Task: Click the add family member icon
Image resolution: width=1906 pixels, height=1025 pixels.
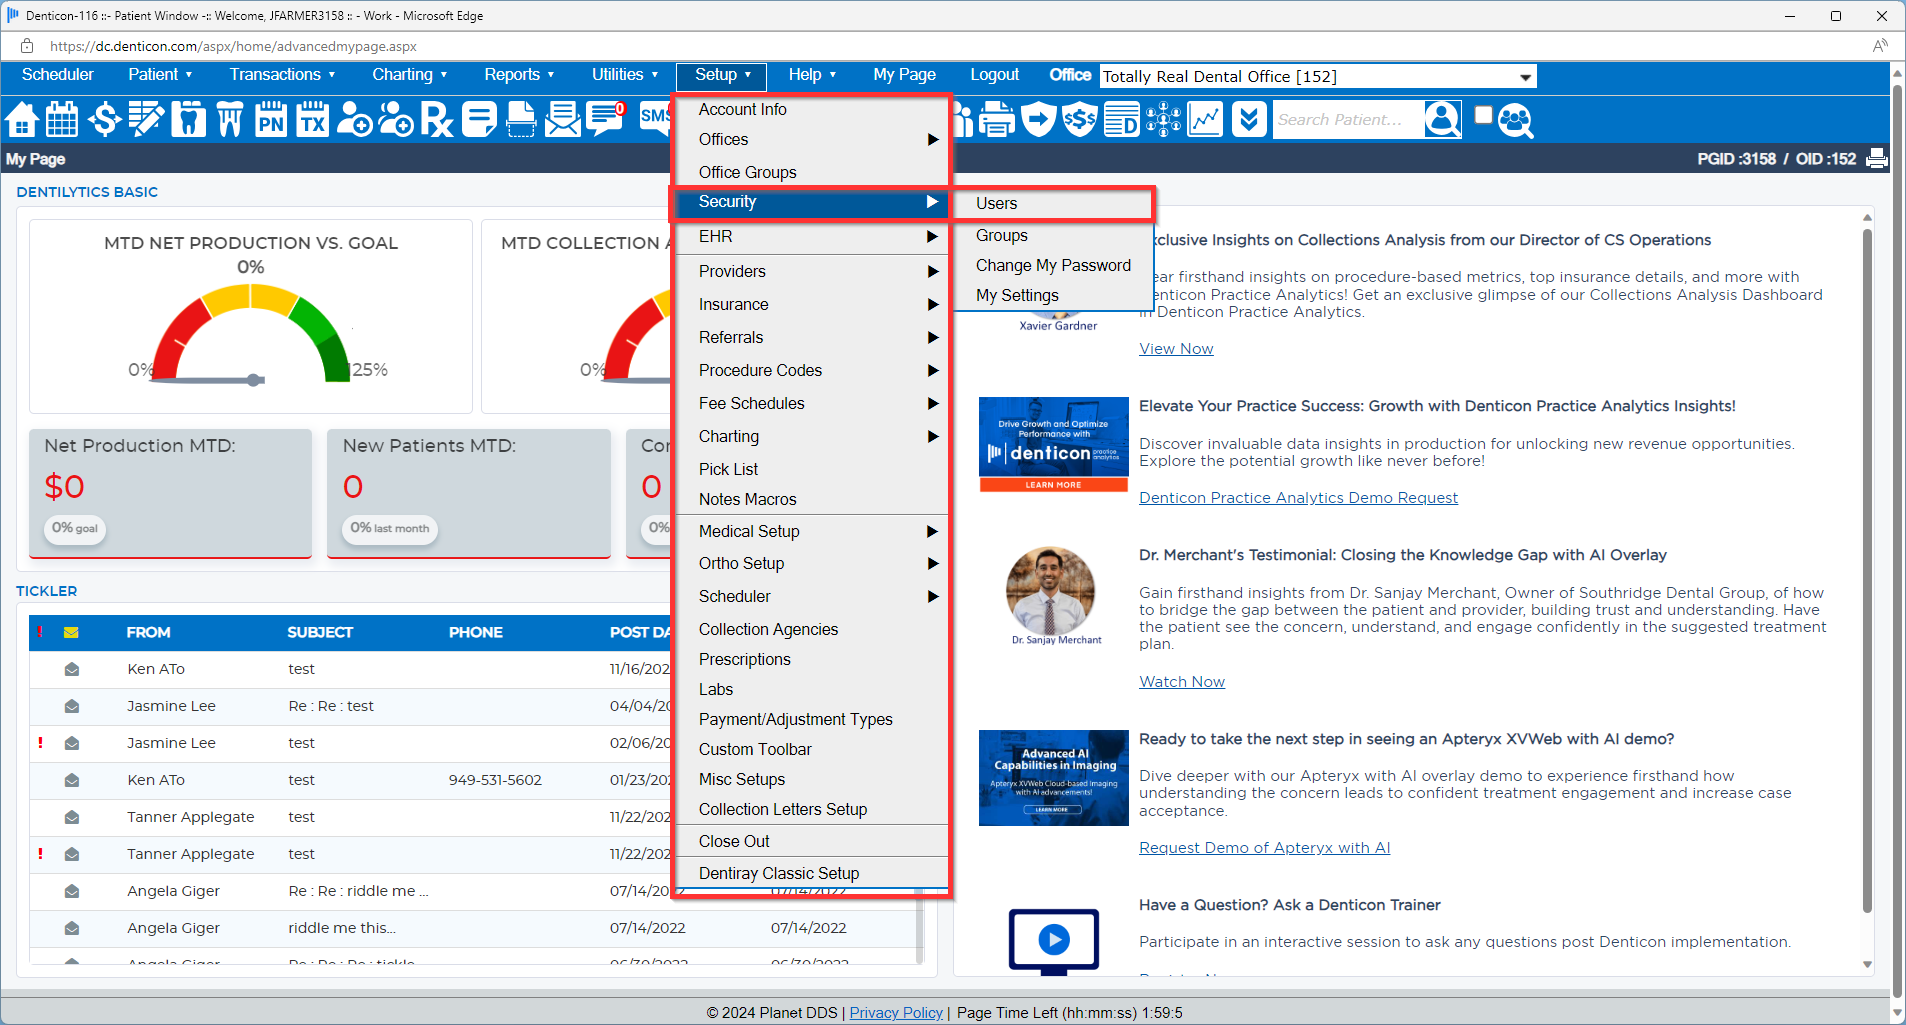Action: click(x=396, y=120)
